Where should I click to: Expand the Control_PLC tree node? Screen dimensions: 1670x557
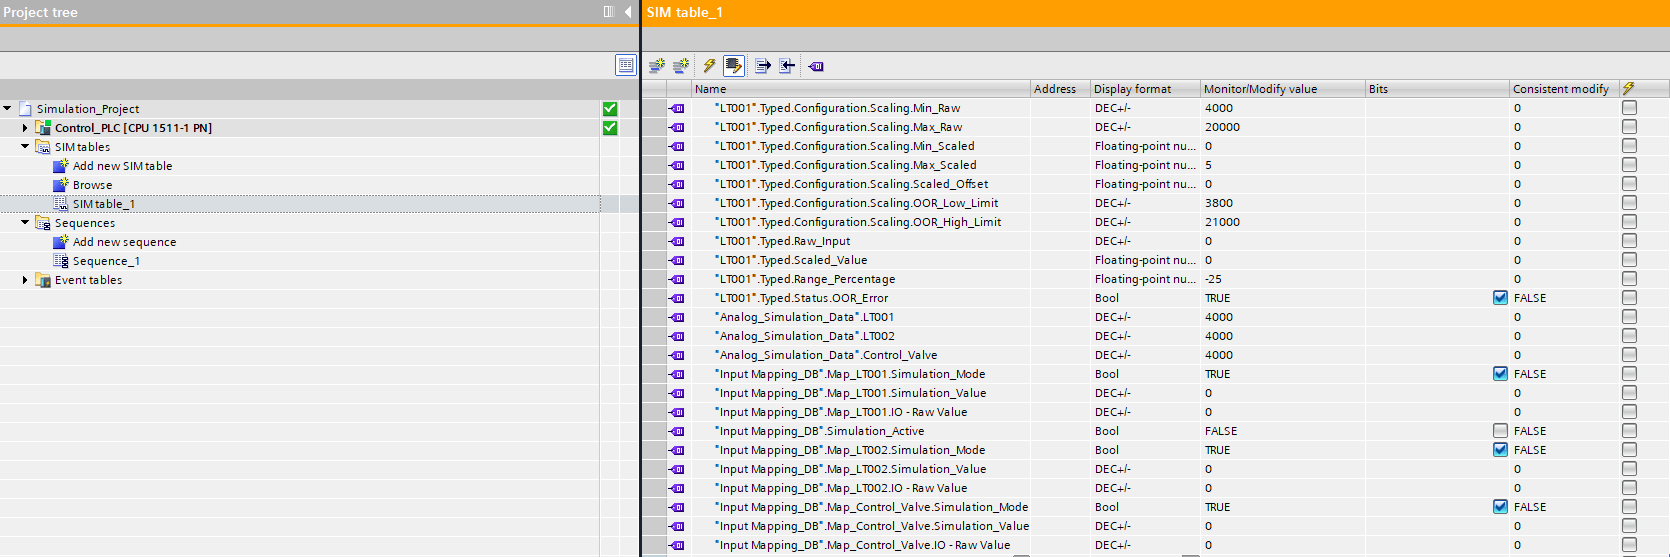pos(25,128)
